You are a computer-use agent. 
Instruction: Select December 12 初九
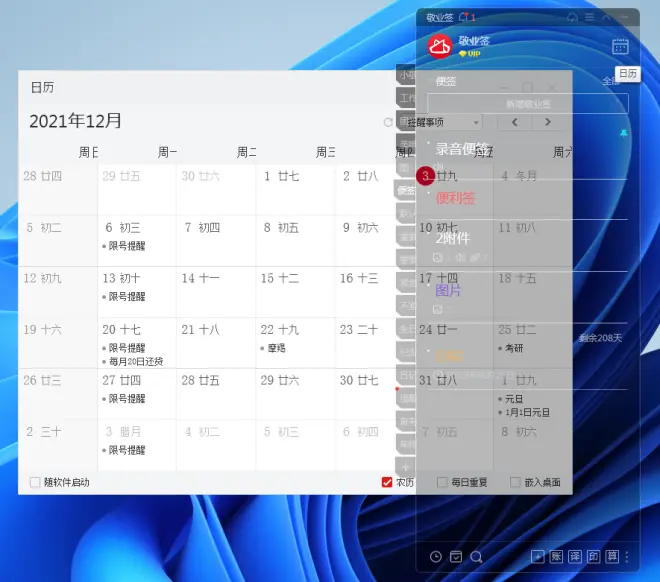(43, 278)
